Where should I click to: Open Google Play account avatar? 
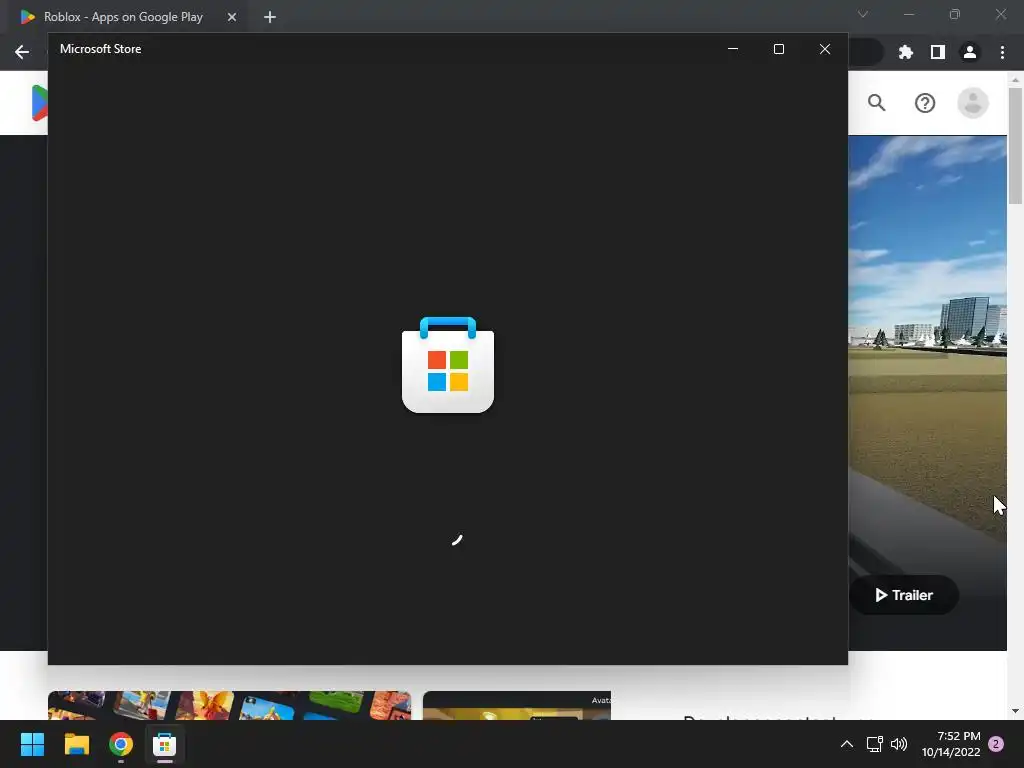pos(973,103)
